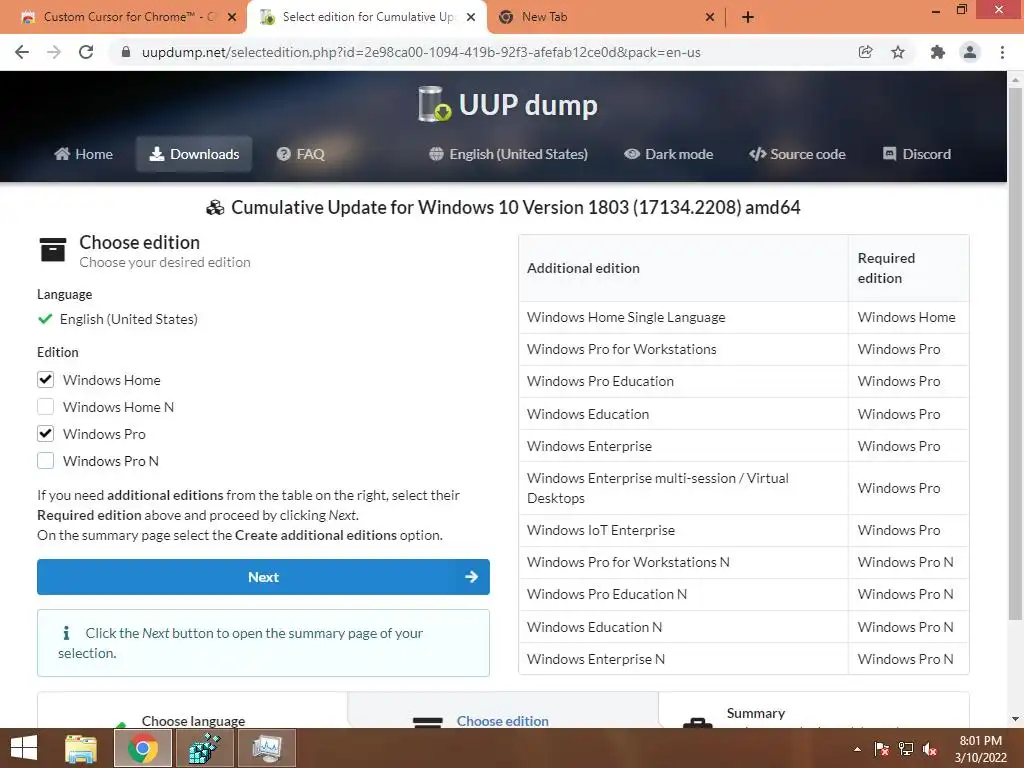
Task: Open the cube-grid app in taskbar
Action: 204,748
